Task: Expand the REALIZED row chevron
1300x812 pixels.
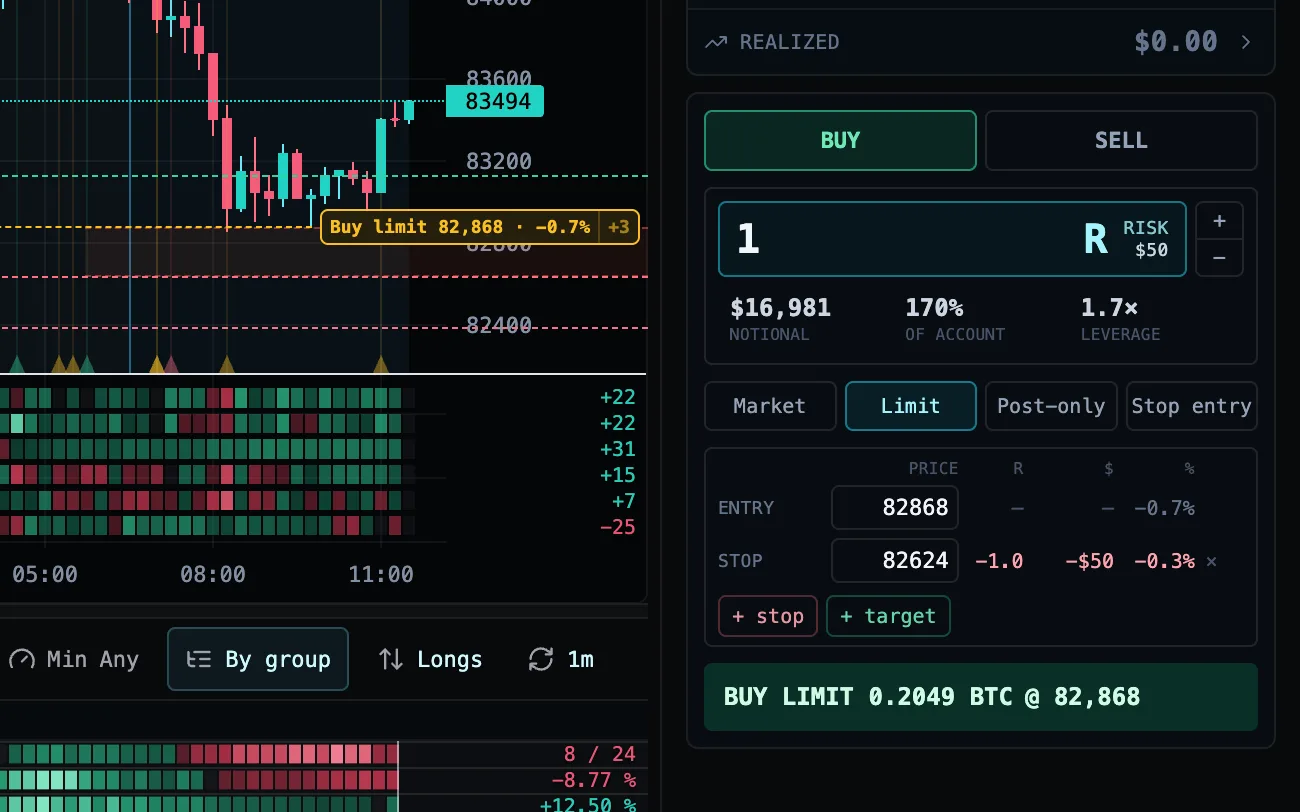Action: tap(1246, 42)
